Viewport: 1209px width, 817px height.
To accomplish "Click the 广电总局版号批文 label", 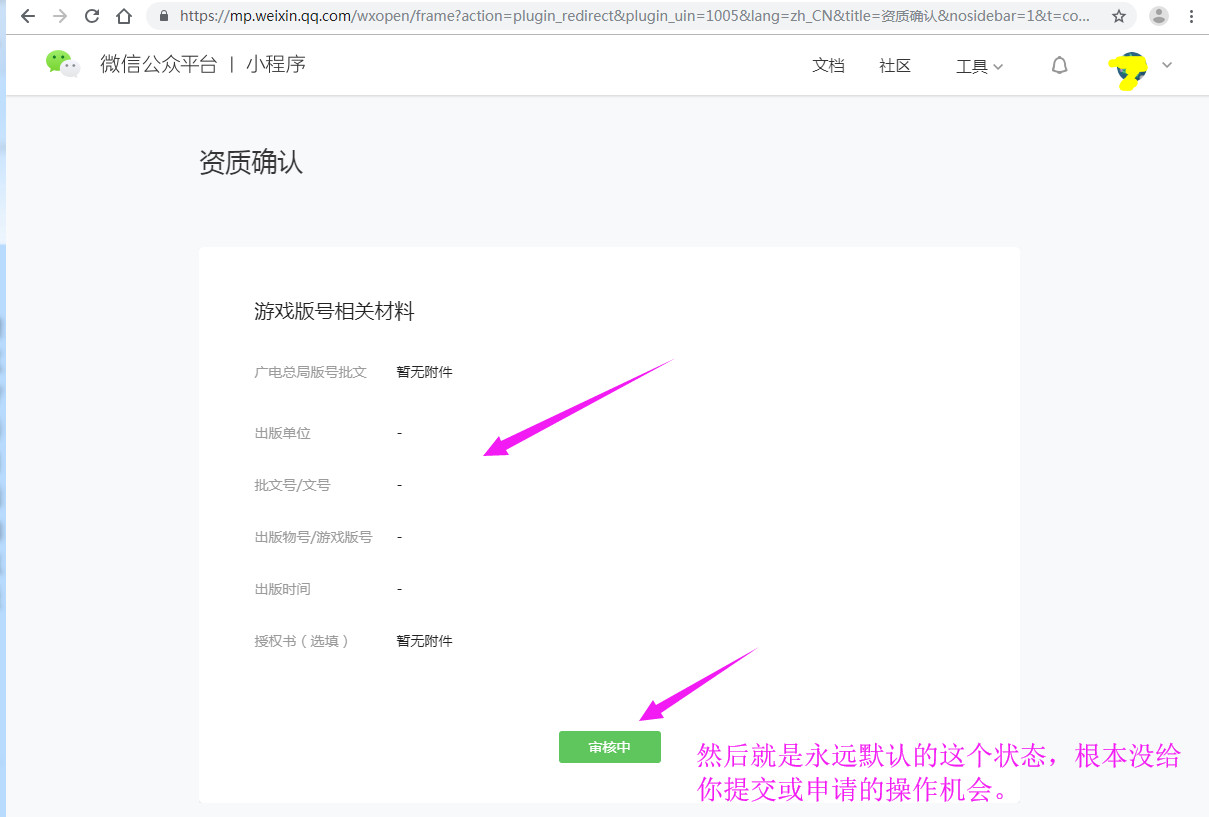I will point(311,372).
